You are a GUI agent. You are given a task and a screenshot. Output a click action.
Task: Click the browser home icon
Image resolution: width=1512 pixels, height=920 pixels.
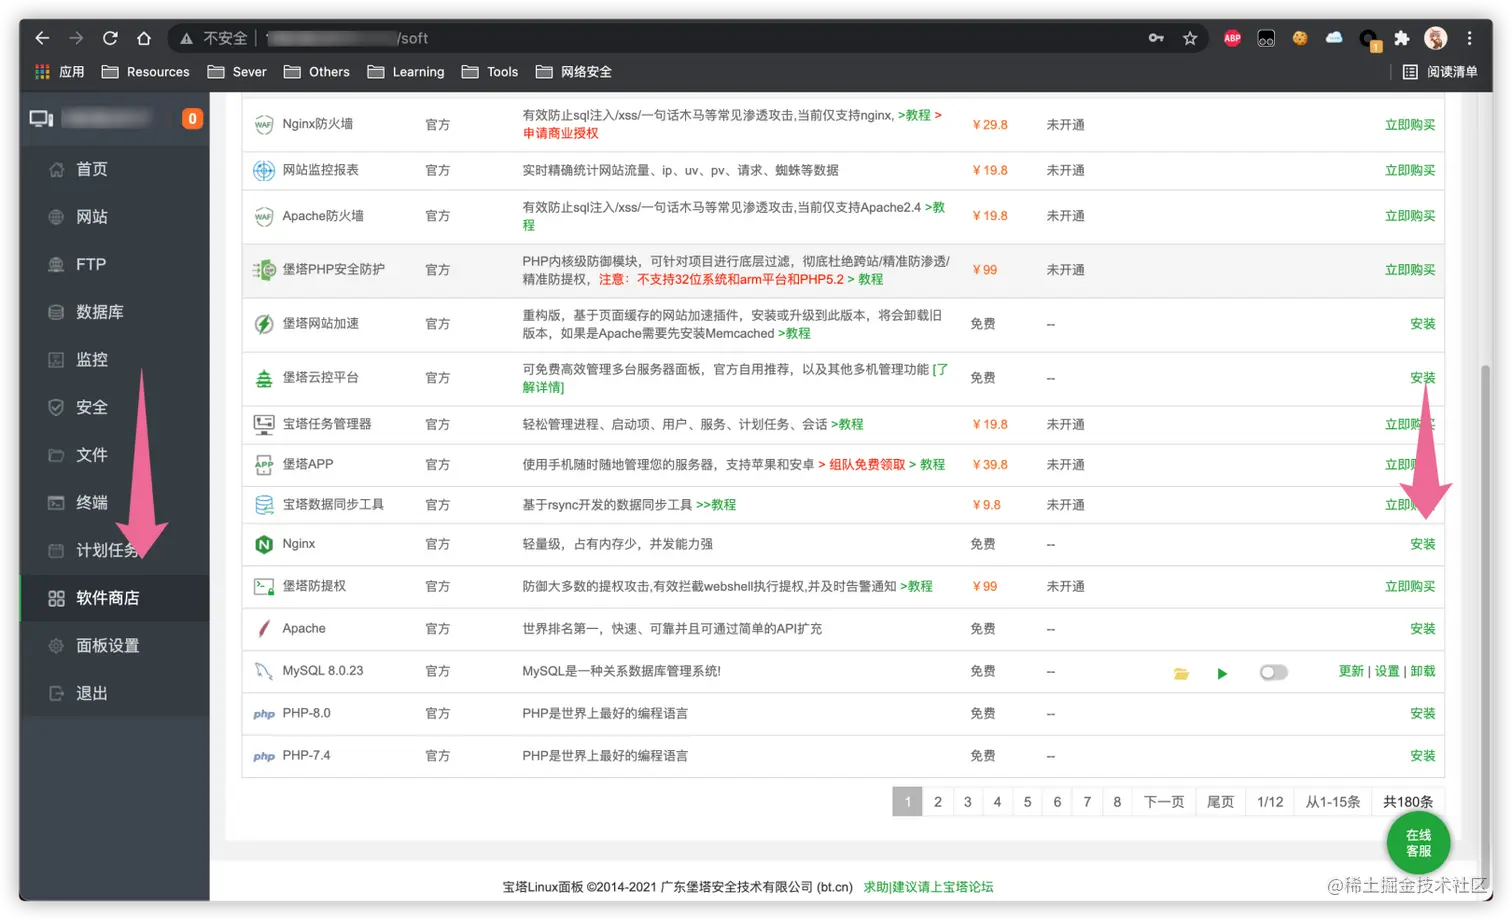pyautogui.click(x=144, y=38)
